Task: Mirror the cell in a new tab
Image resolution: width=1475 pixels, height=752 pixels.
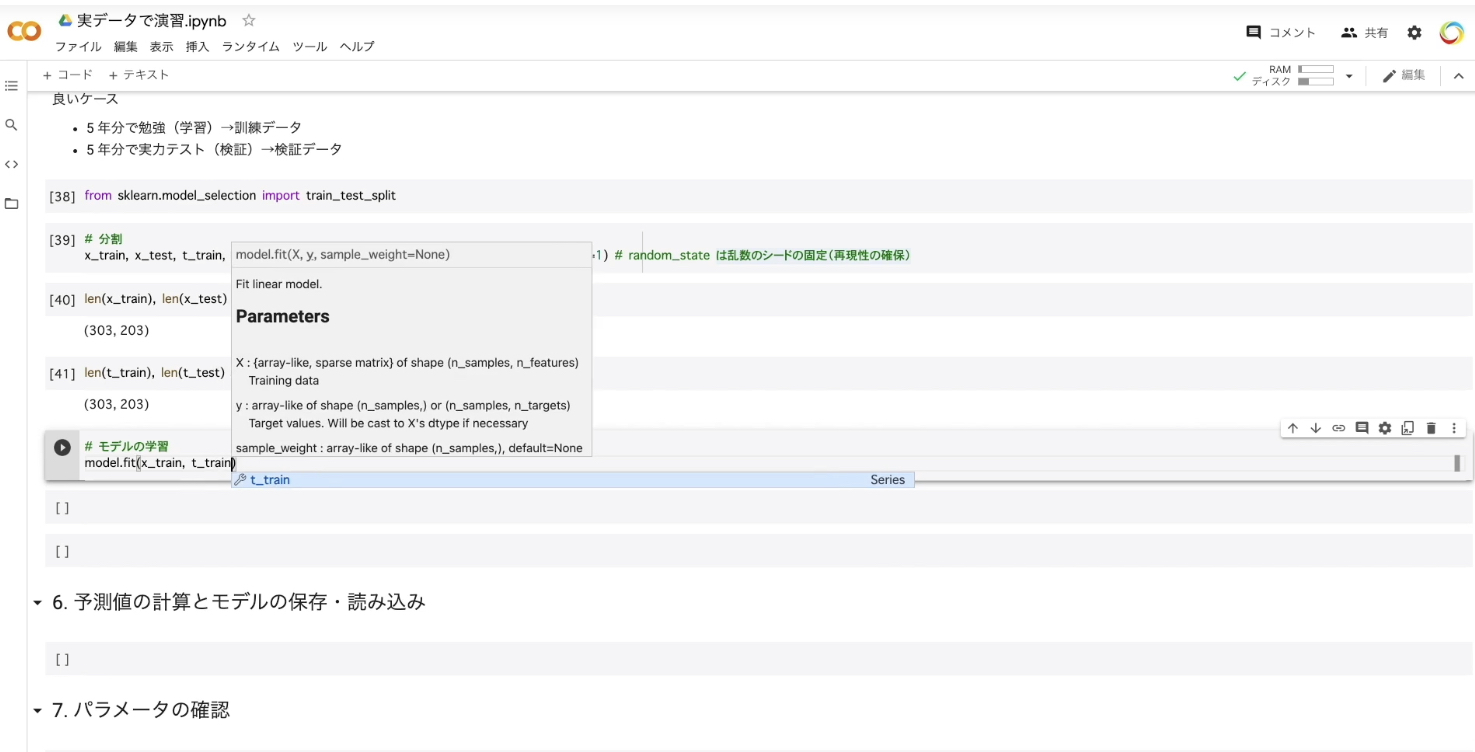Action: (x=1408, y=427)
